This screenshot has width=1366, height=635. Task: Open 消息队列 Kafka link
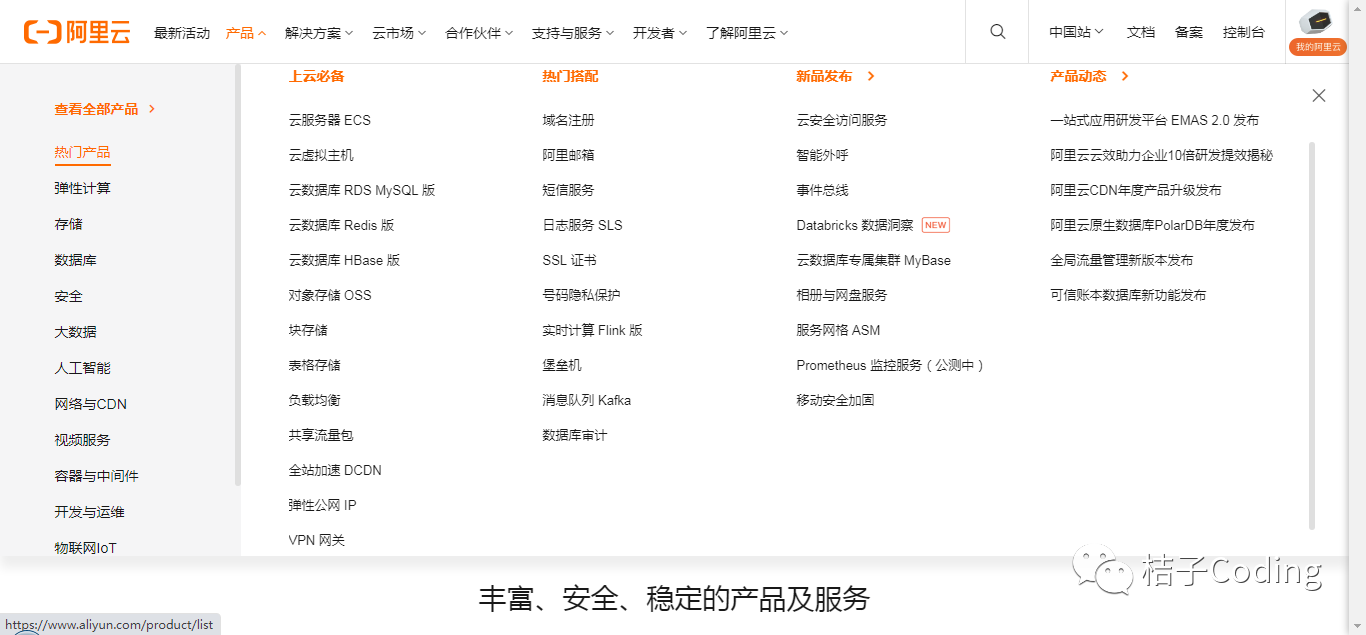(586, 400)
